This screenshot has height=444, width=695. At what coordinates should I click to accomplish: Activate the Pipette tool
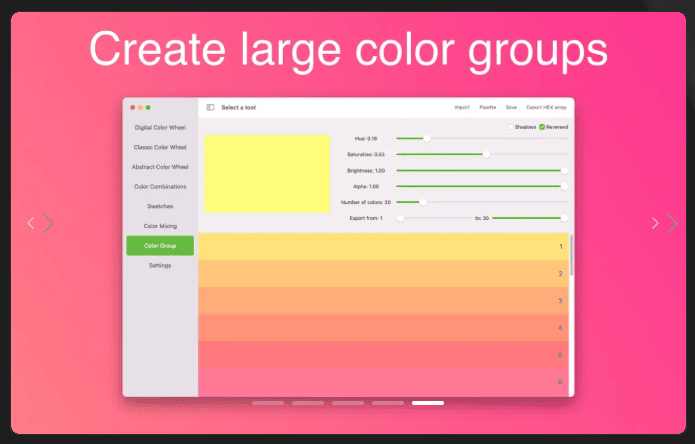point(488,107)
